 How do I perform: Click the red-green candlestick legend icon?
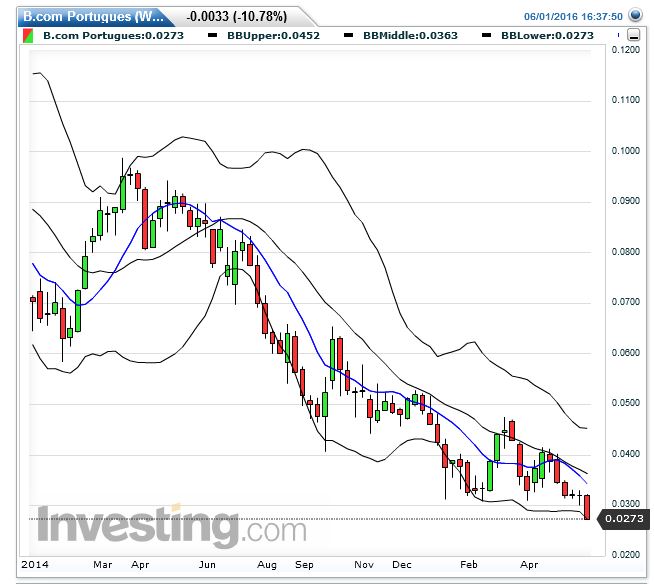click(x=28, y=35)
